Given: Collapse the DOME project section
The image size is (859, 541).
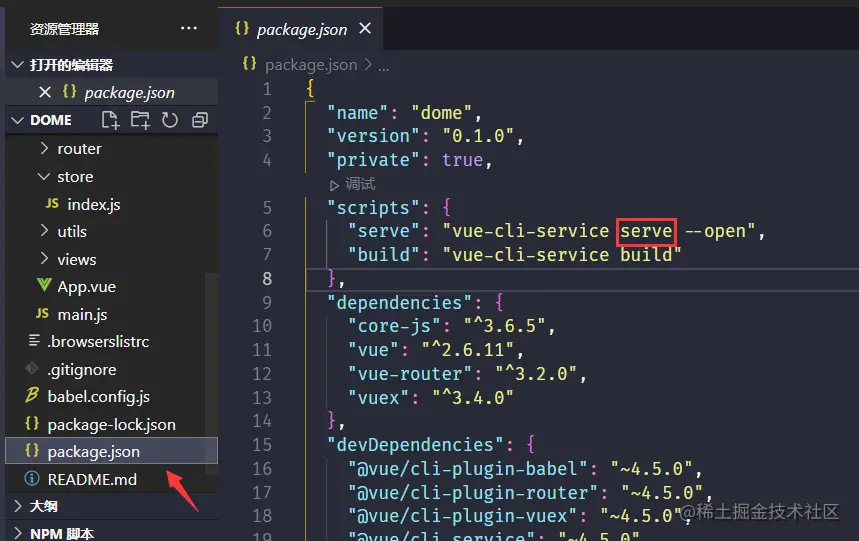Looking at the screenshot, I should point(18,120).
